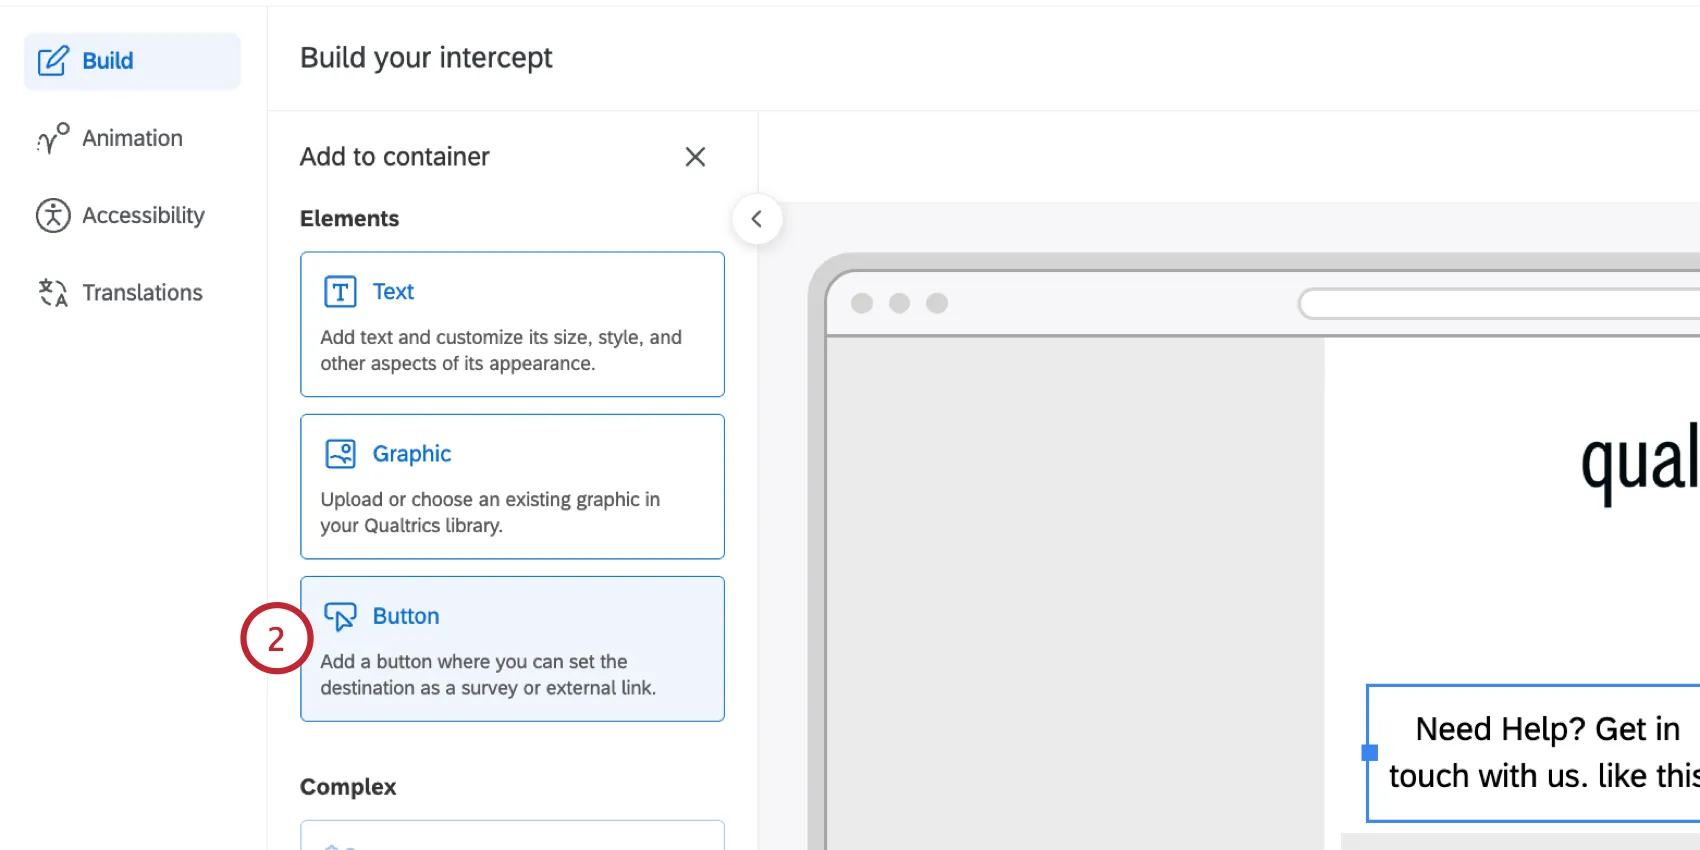Click 'Upload or choose an existing graphic' description
The width and height of the screenshot is (1700, 850).
click(490, 512)
